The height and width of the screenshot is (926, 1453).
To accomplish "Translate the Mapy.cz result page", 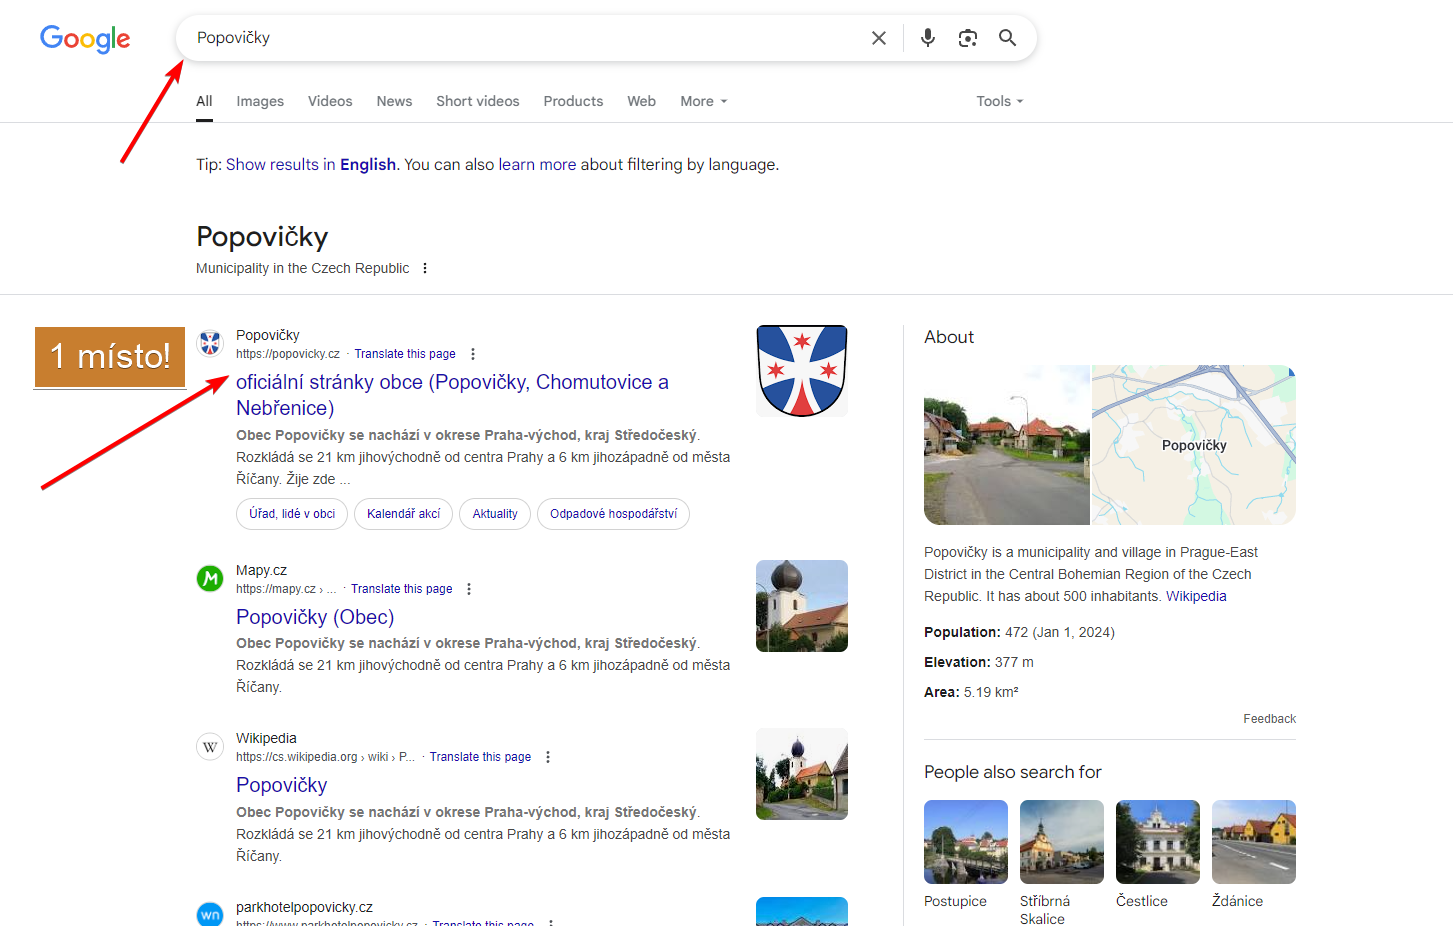I will [x=401, y=589].
